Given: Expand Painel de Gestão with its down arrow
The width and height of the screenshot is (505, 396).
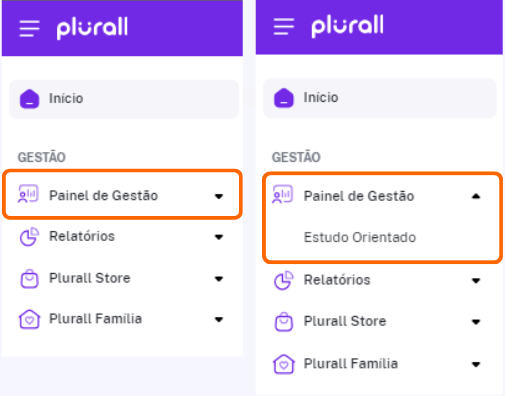Looking at the screenshot, I should [x=219, y=196].
